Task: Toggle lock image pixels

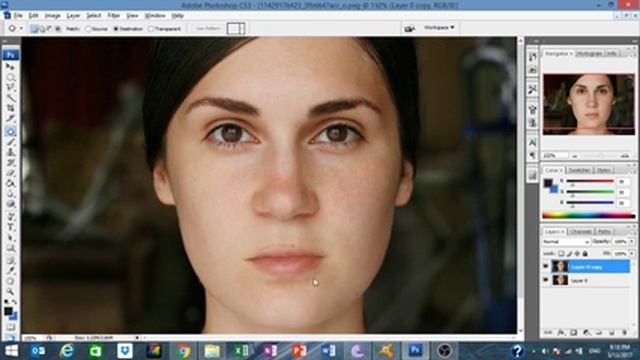Action: pyautogui.click(x=569, y=254)
